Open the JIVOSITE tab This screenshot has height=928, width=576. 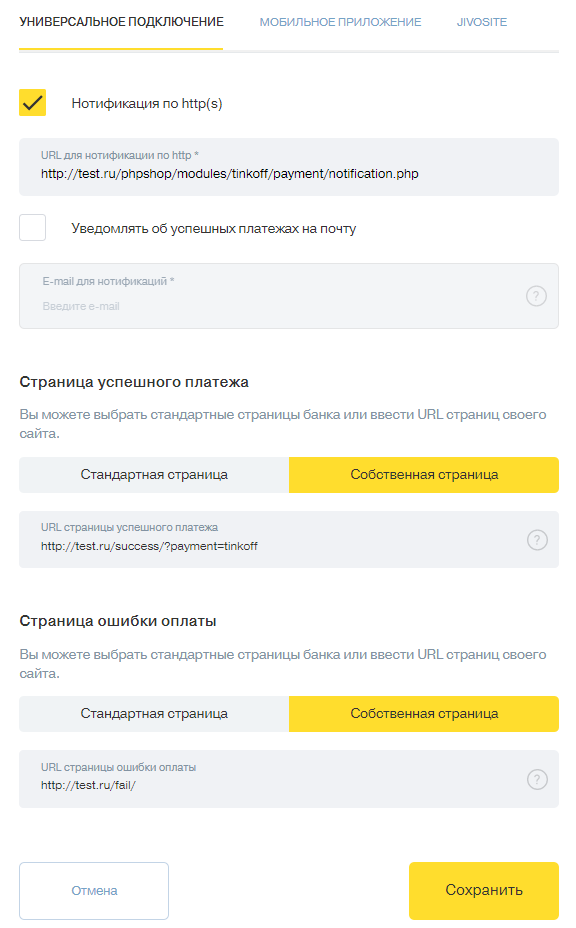(x=482, y=22)
